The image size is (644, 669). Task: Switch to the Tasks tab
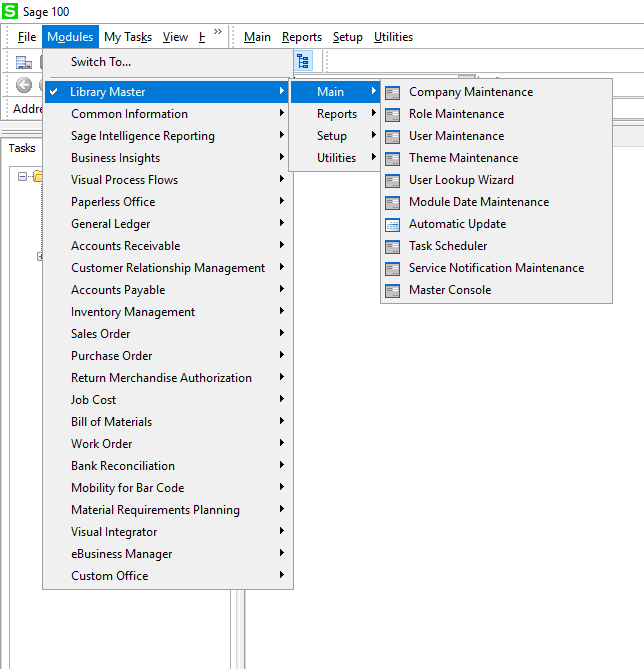click(x=22, y=148)
